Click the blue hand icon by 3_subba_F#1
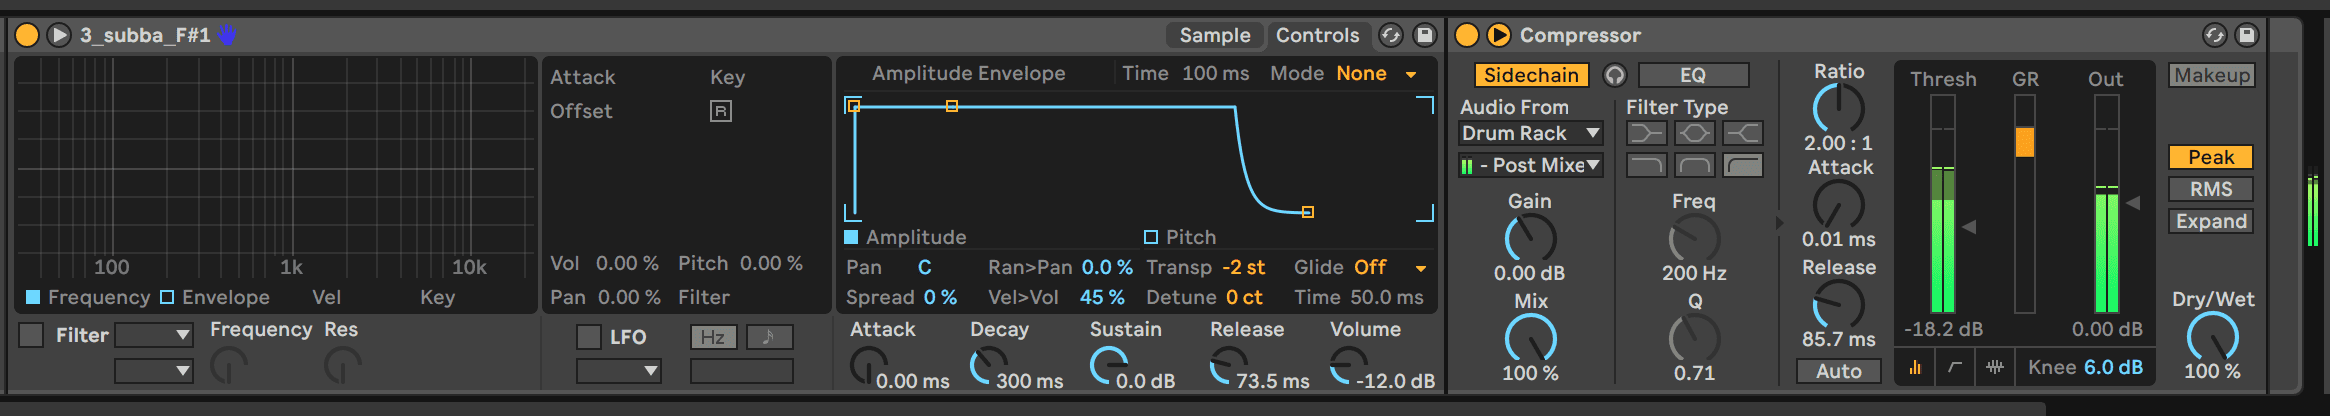 228,35
